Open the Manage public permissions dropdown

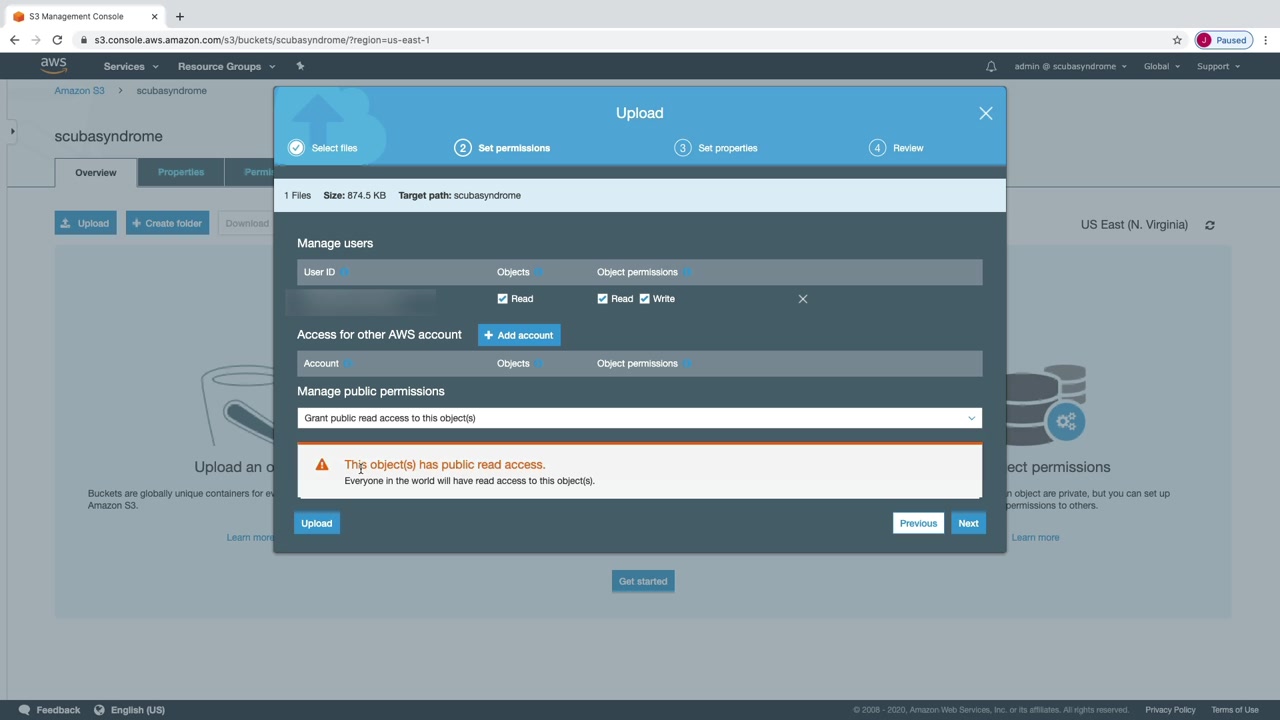click(639, 418)
